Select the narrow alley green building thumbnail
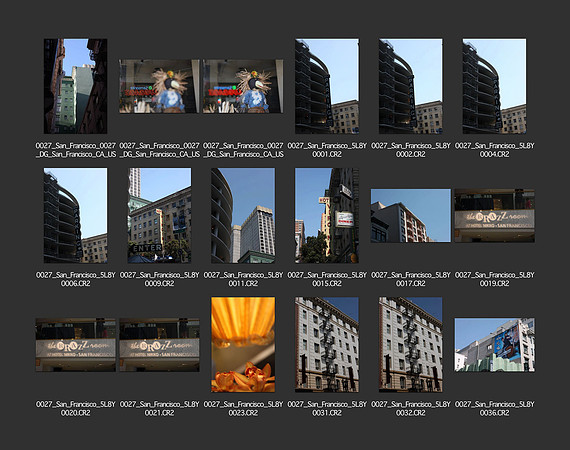 (76, 86)
